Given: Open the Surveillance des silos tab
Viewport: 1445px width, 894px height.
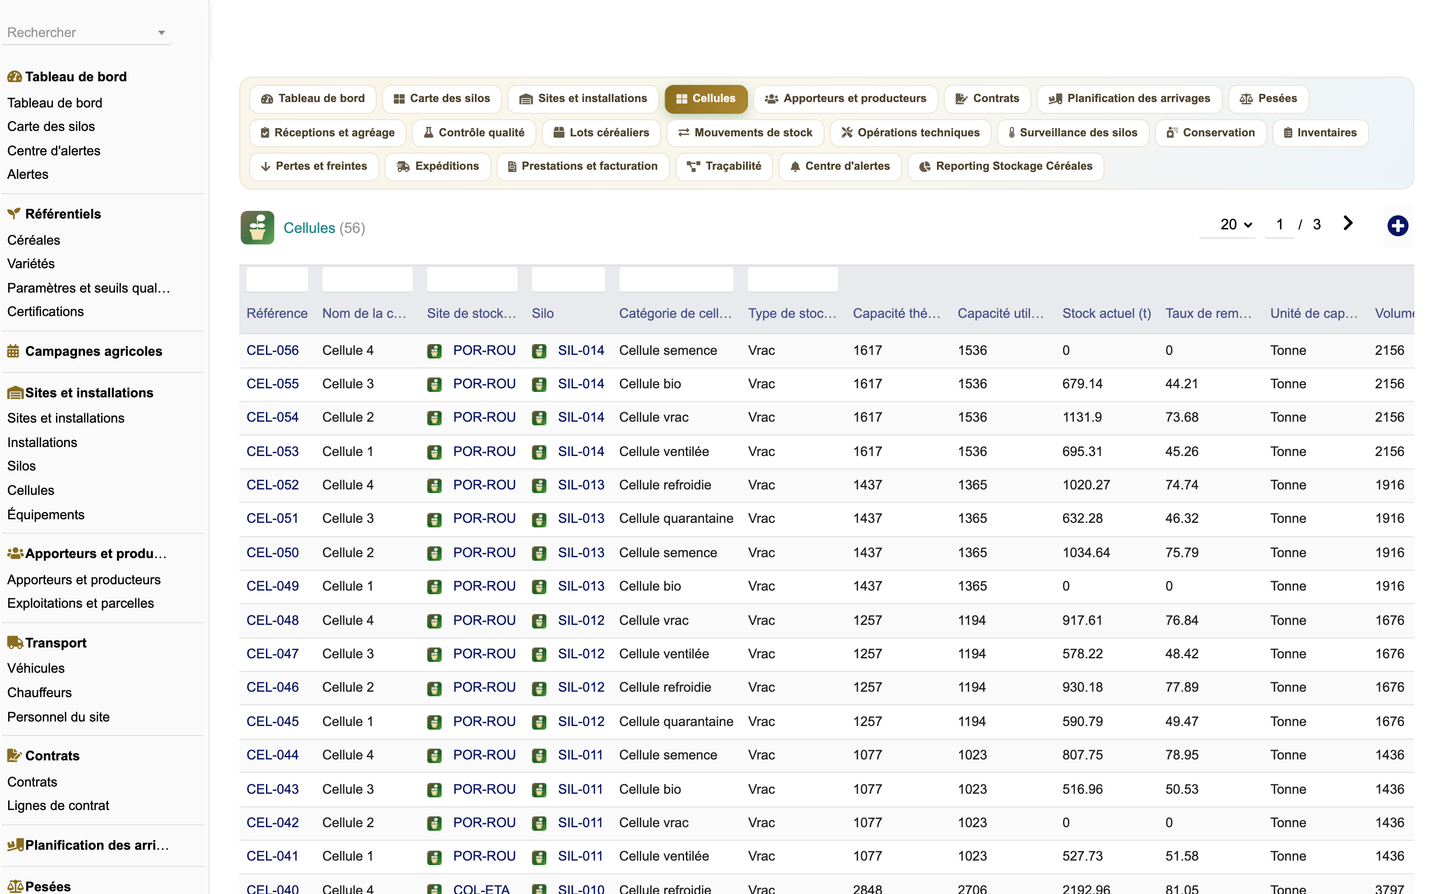Looking at the screenshot, I should tap(1072, 133).
